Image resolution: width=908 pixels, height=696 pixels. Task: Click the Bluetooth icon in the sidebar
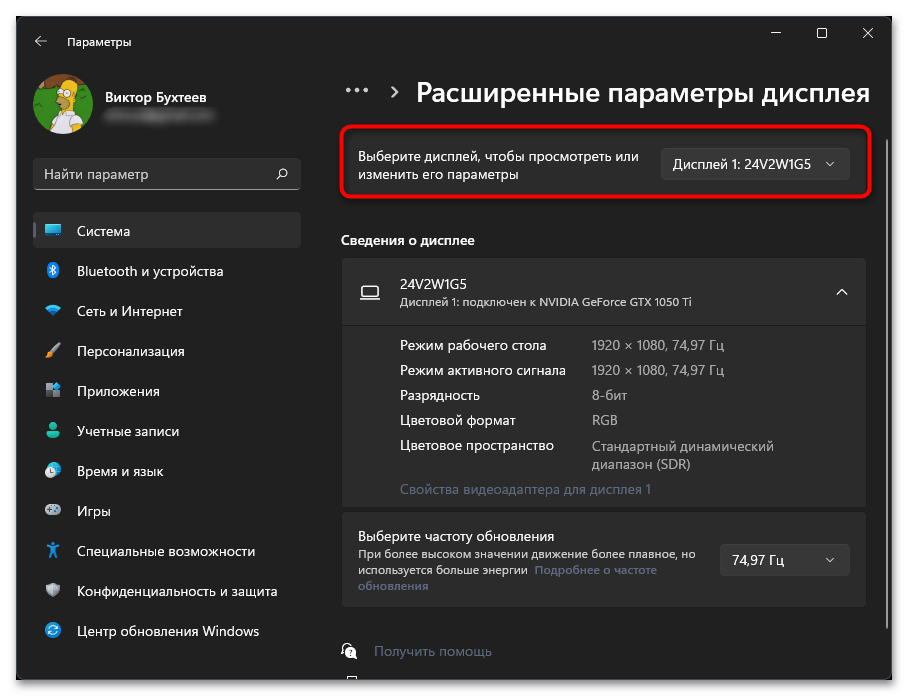(x=53, y=270)
